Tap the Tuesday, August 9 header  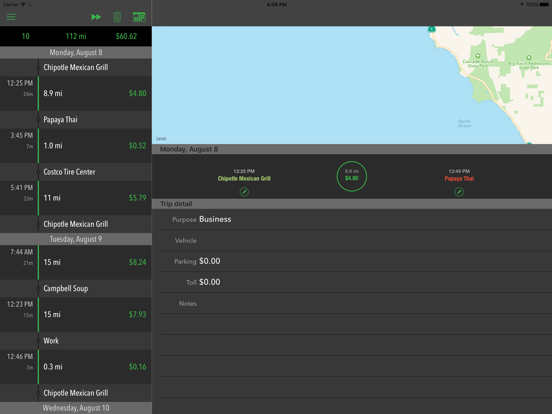pos(76,239)
